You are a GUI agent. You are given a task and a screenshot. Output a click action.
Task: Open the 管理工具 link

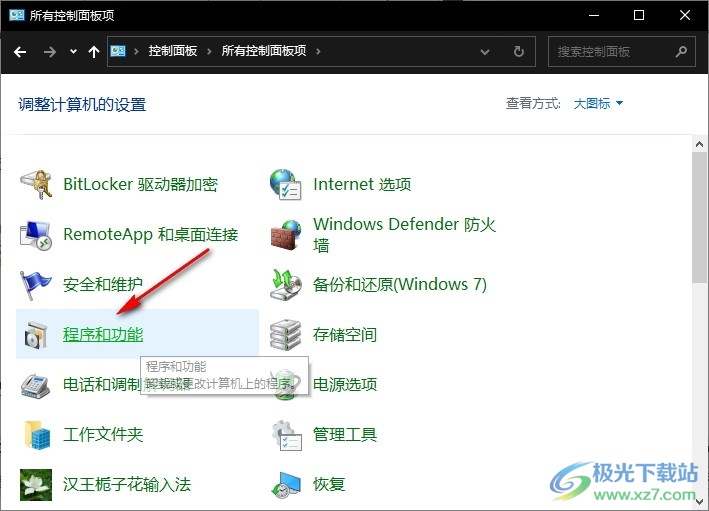345,435
